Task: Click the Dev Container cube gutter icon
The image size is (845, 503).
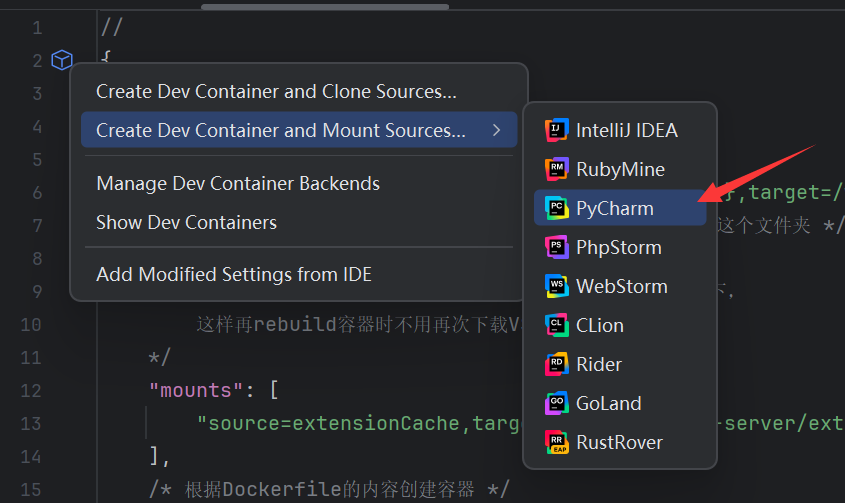Action: (62, 60)
